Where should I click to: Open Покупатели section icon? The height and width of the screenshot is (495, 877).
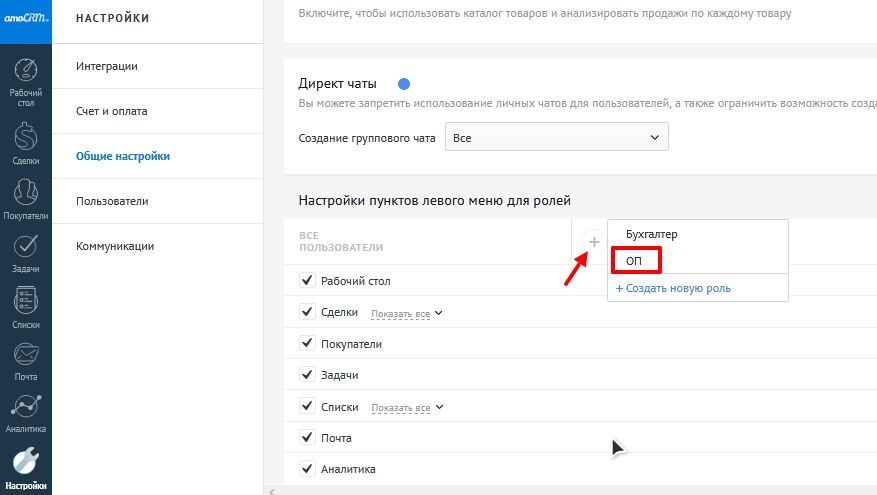click(26, 197)
